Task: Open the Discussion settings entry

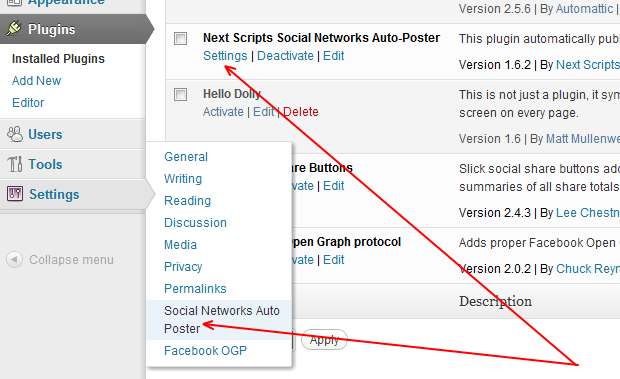Action: click(195, 222)
